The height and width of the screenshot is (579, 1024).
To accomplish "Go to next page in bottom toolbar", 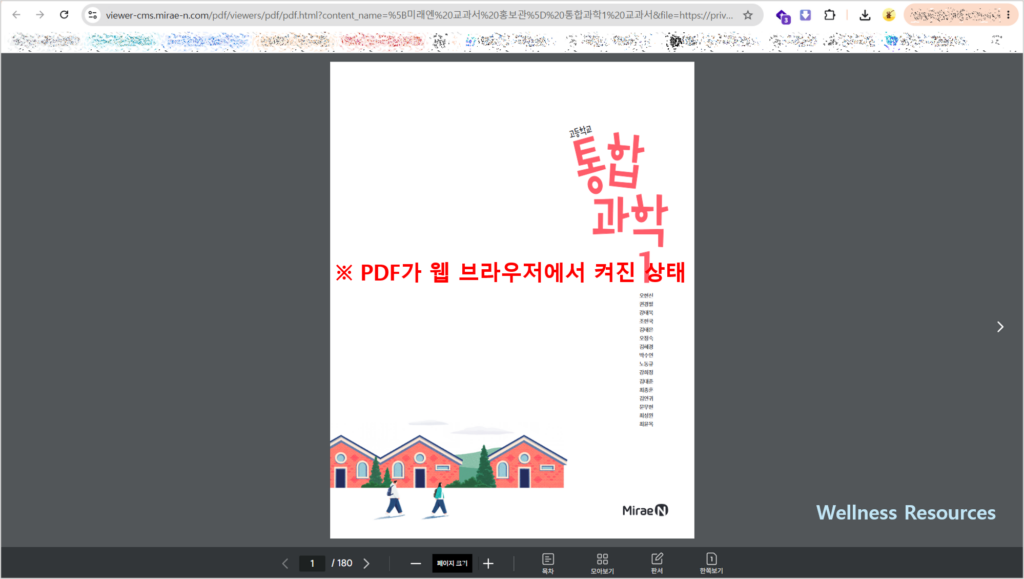I will click(366, 563).
